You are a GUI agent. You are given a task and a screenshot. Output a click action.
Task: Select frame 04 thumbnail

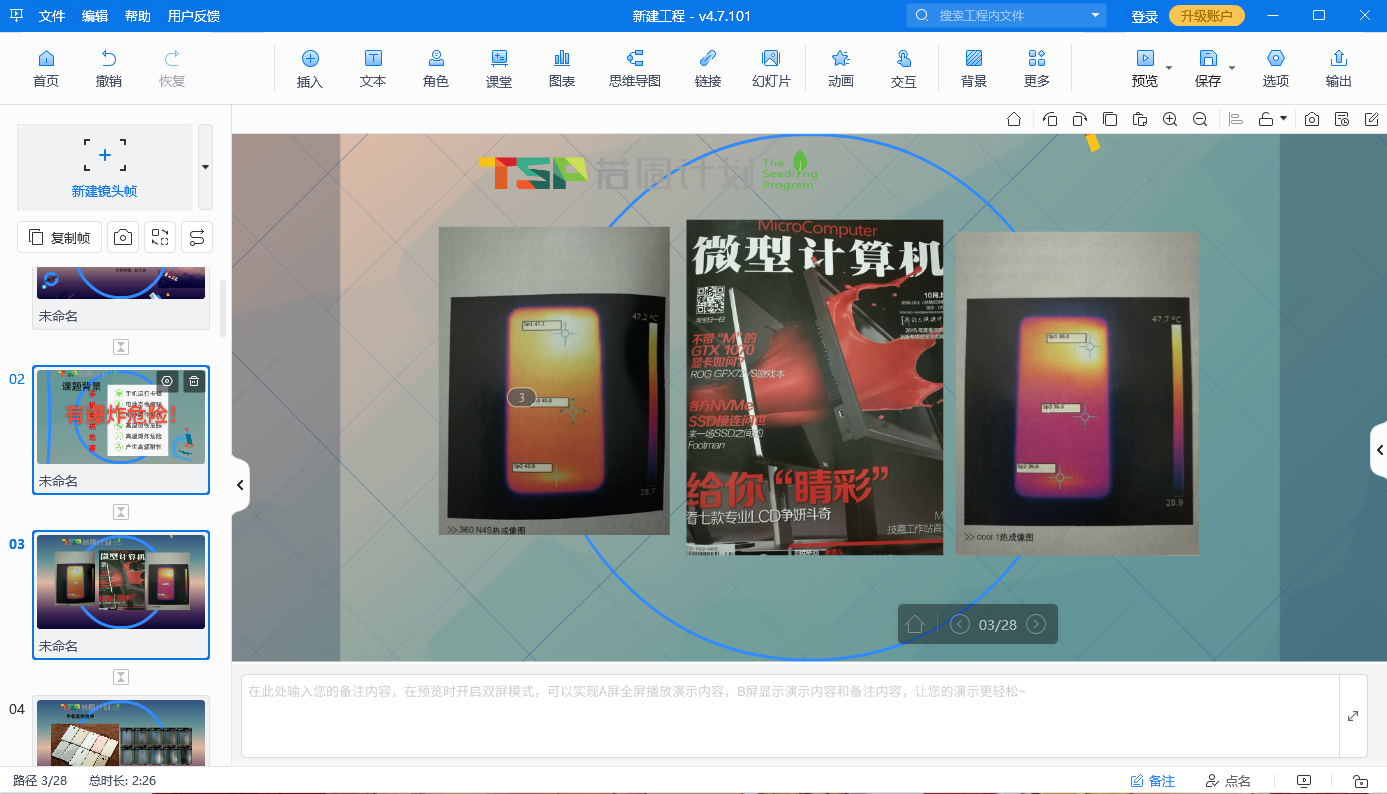[121, 732]
